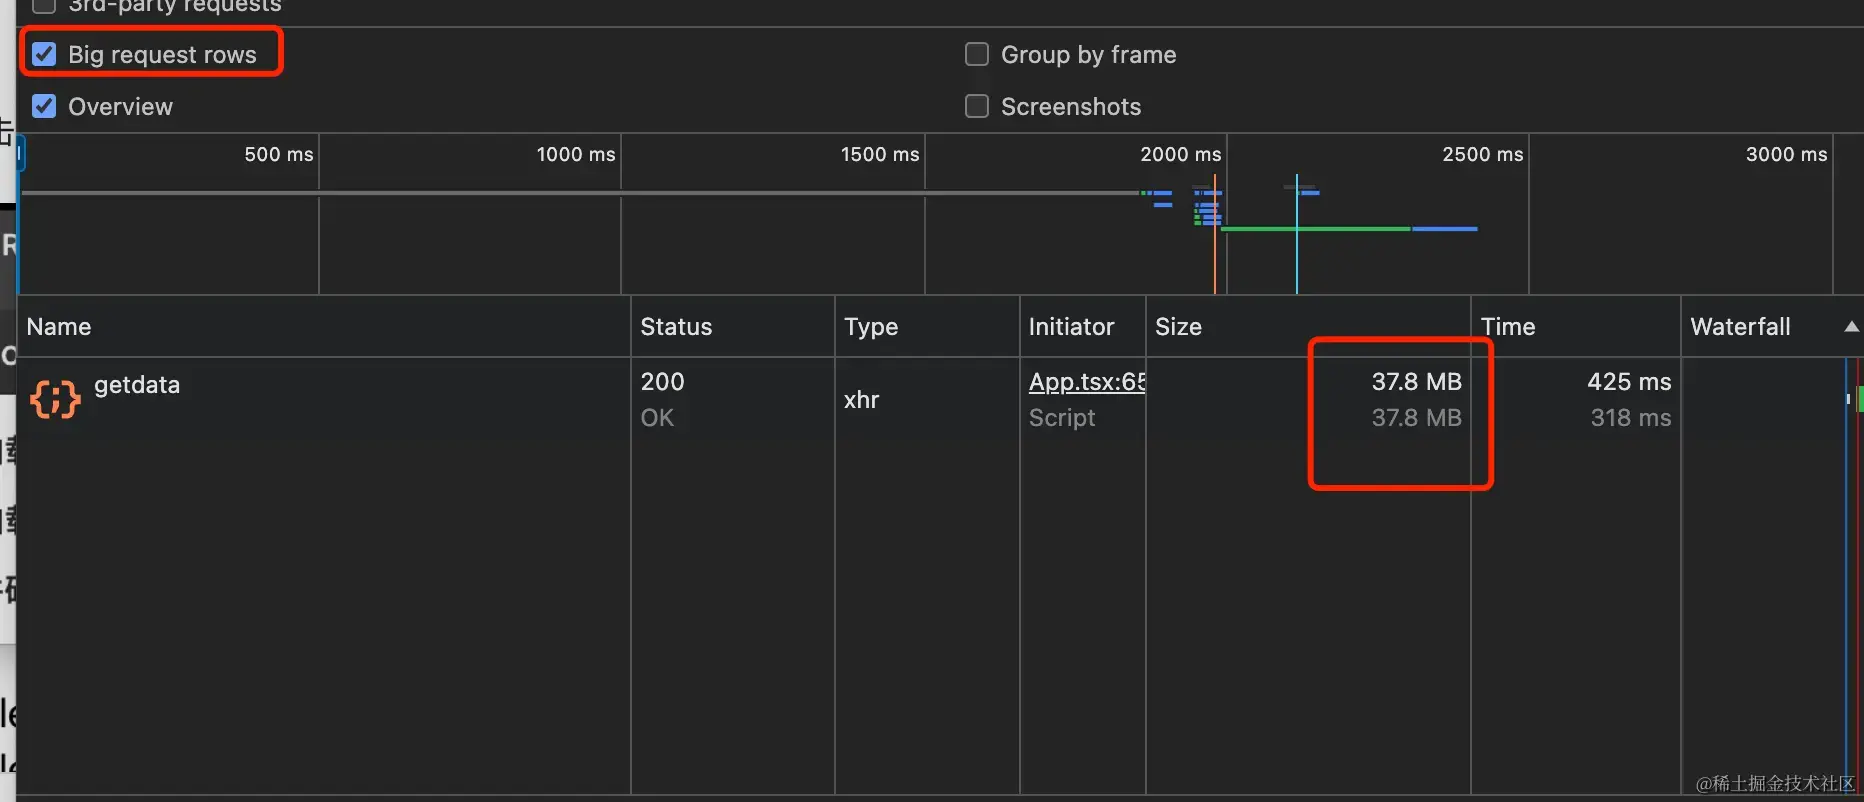
Task: Uncheck the Overview checkbox
Action: pyautogui.click(x=44, y=106)
